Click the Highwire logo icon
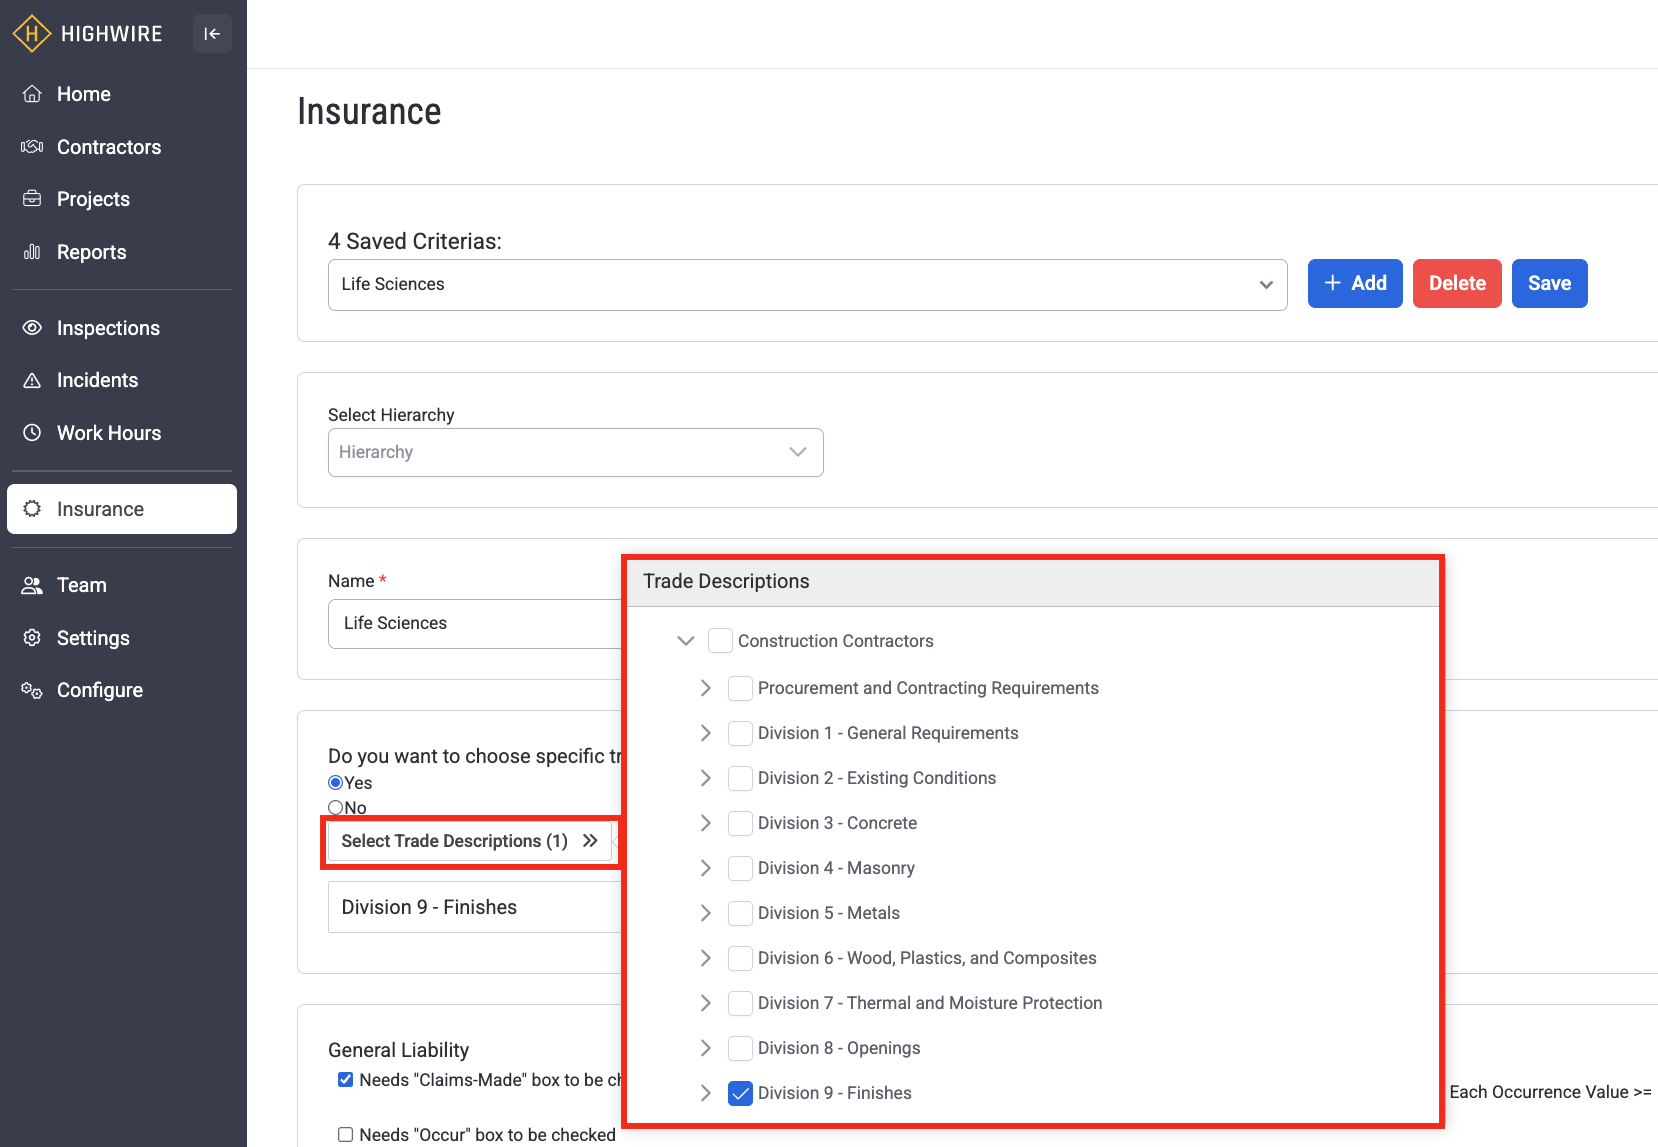Image resolution: width=1658 pixels, height=1147 pixels. point(32,34)
